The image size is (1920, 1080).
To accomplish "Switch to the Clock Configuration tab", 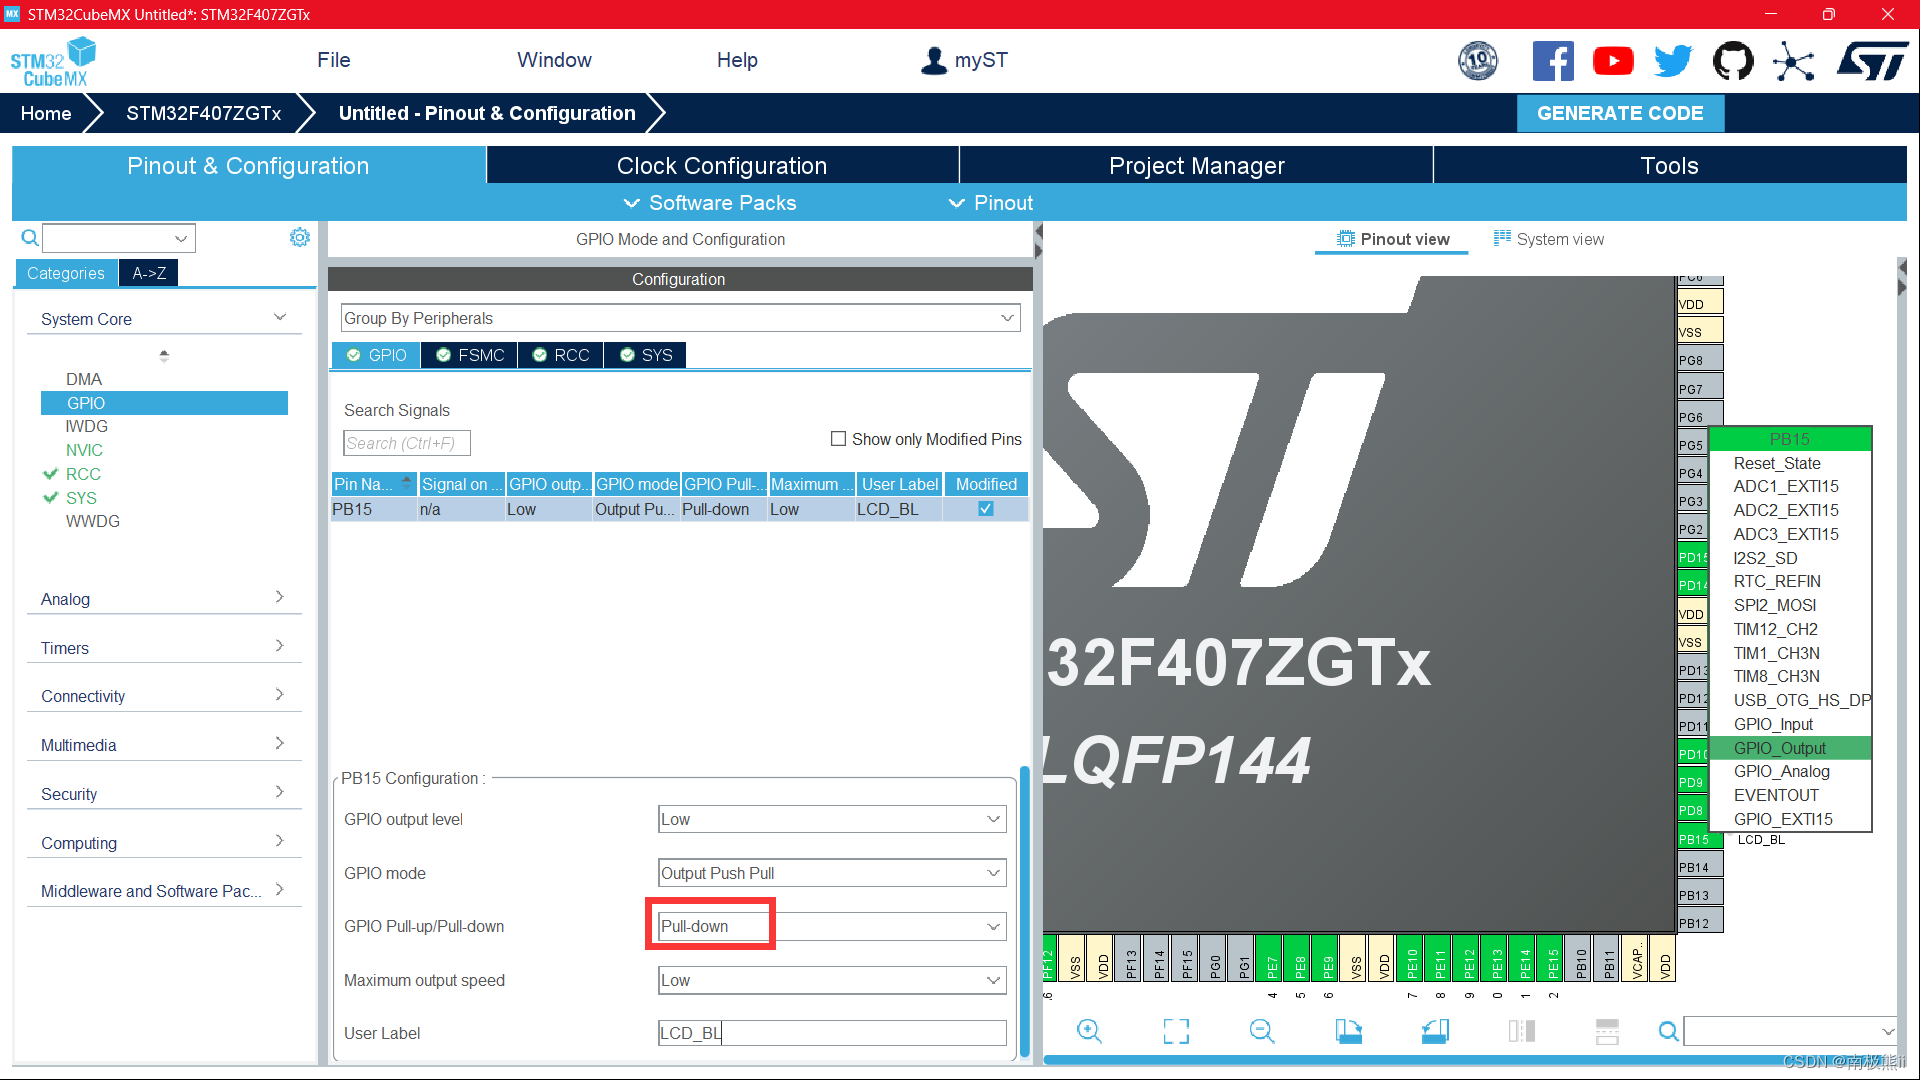I will pyautogui.click(x=722, y=165).
